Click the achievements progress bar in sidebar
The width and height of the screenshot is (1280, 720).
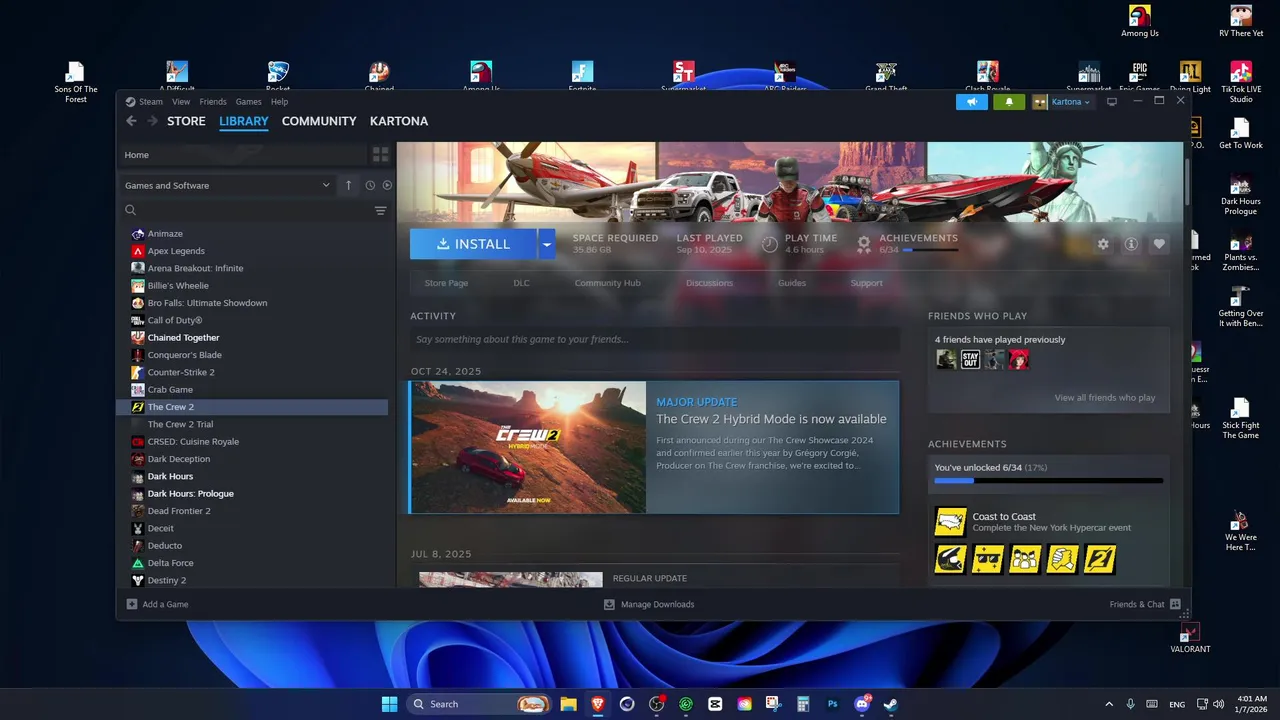tap(1048, 481)
